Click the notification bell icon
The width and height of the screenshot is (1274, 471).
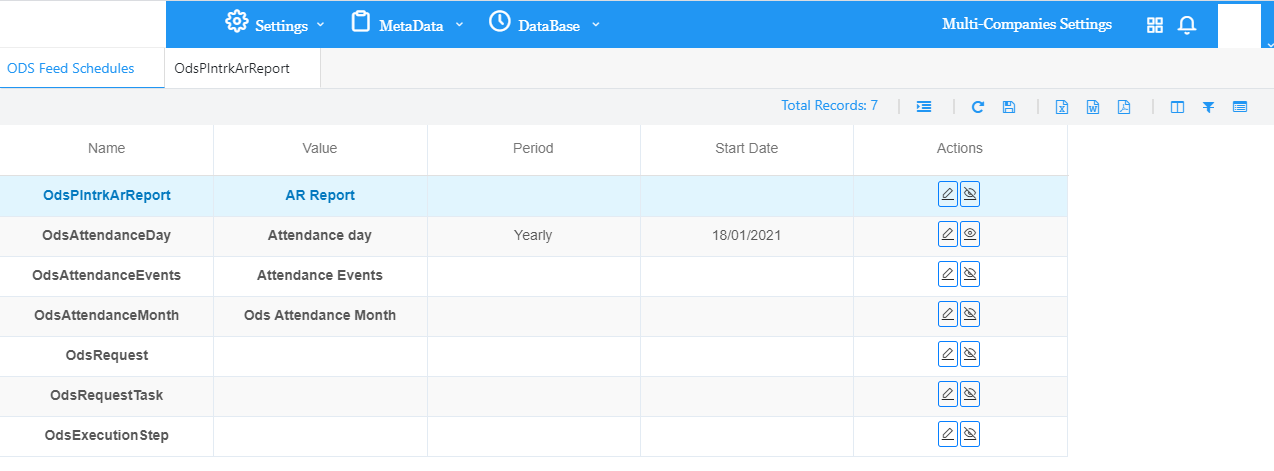click(x=1187, y=26)
